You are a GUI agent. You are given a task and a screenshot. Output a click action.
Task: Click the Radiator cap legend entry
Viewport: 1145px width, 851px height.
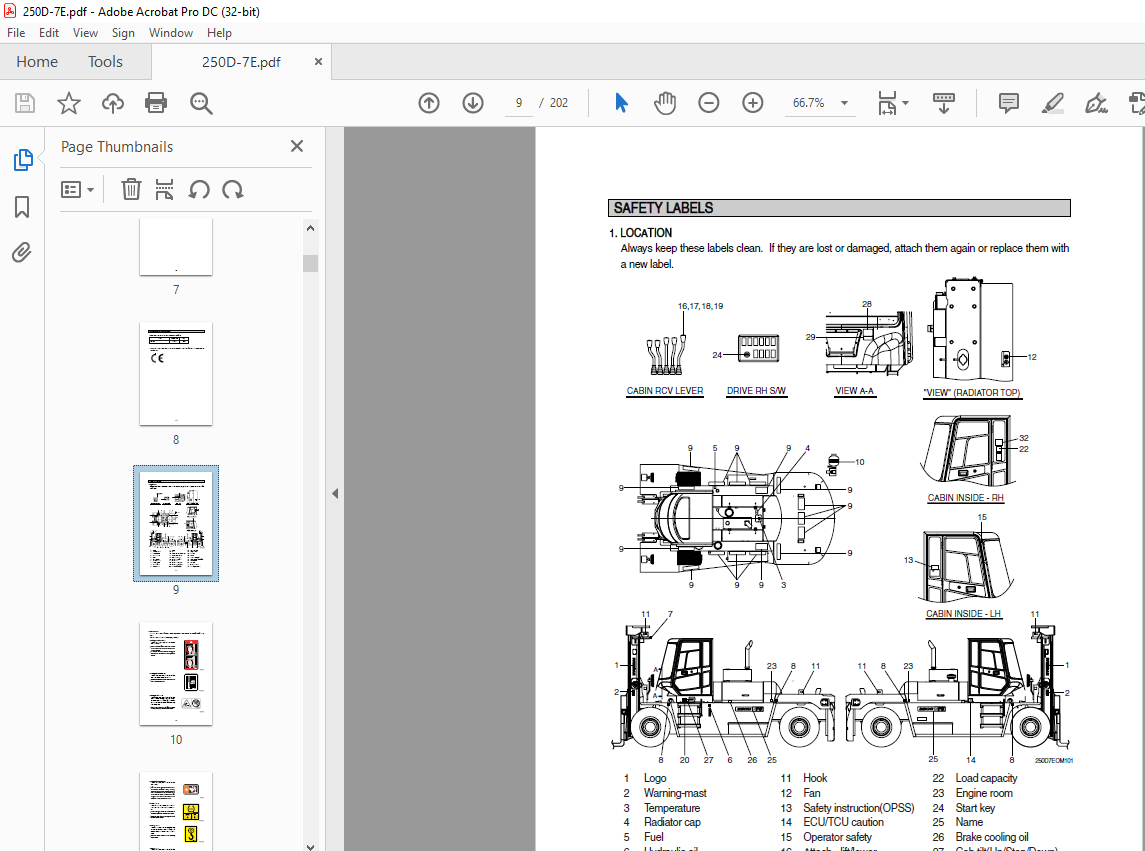pos(672,823)
